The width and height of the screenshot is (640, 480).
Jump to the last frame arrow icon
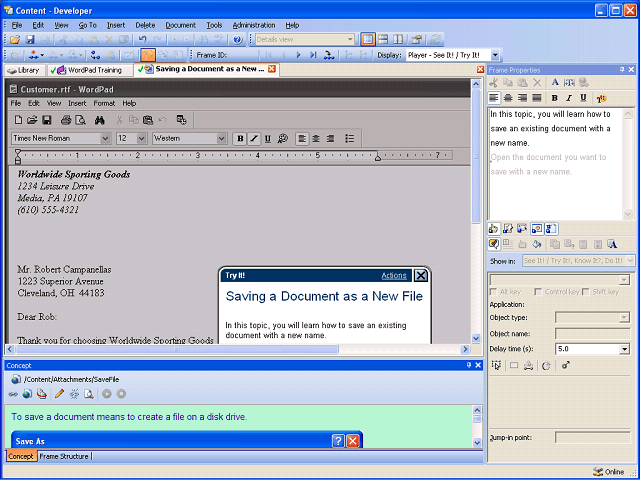[x=313, y=55]
